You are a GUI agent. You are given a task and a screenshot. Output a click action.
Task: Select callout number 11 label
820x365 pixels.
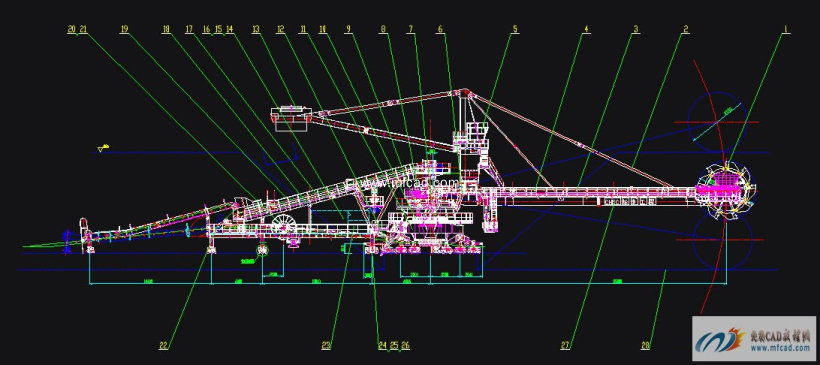coord(303,30)
